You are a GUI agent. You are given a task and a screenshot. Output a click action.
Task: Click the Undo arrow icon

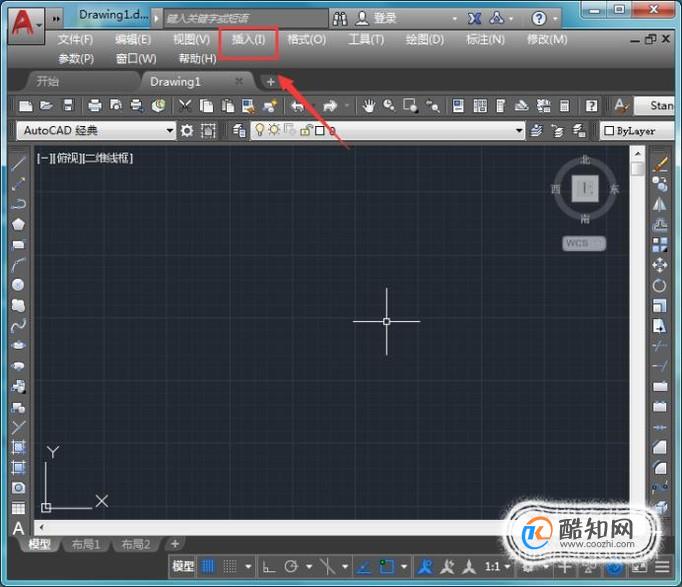point(297,106)
